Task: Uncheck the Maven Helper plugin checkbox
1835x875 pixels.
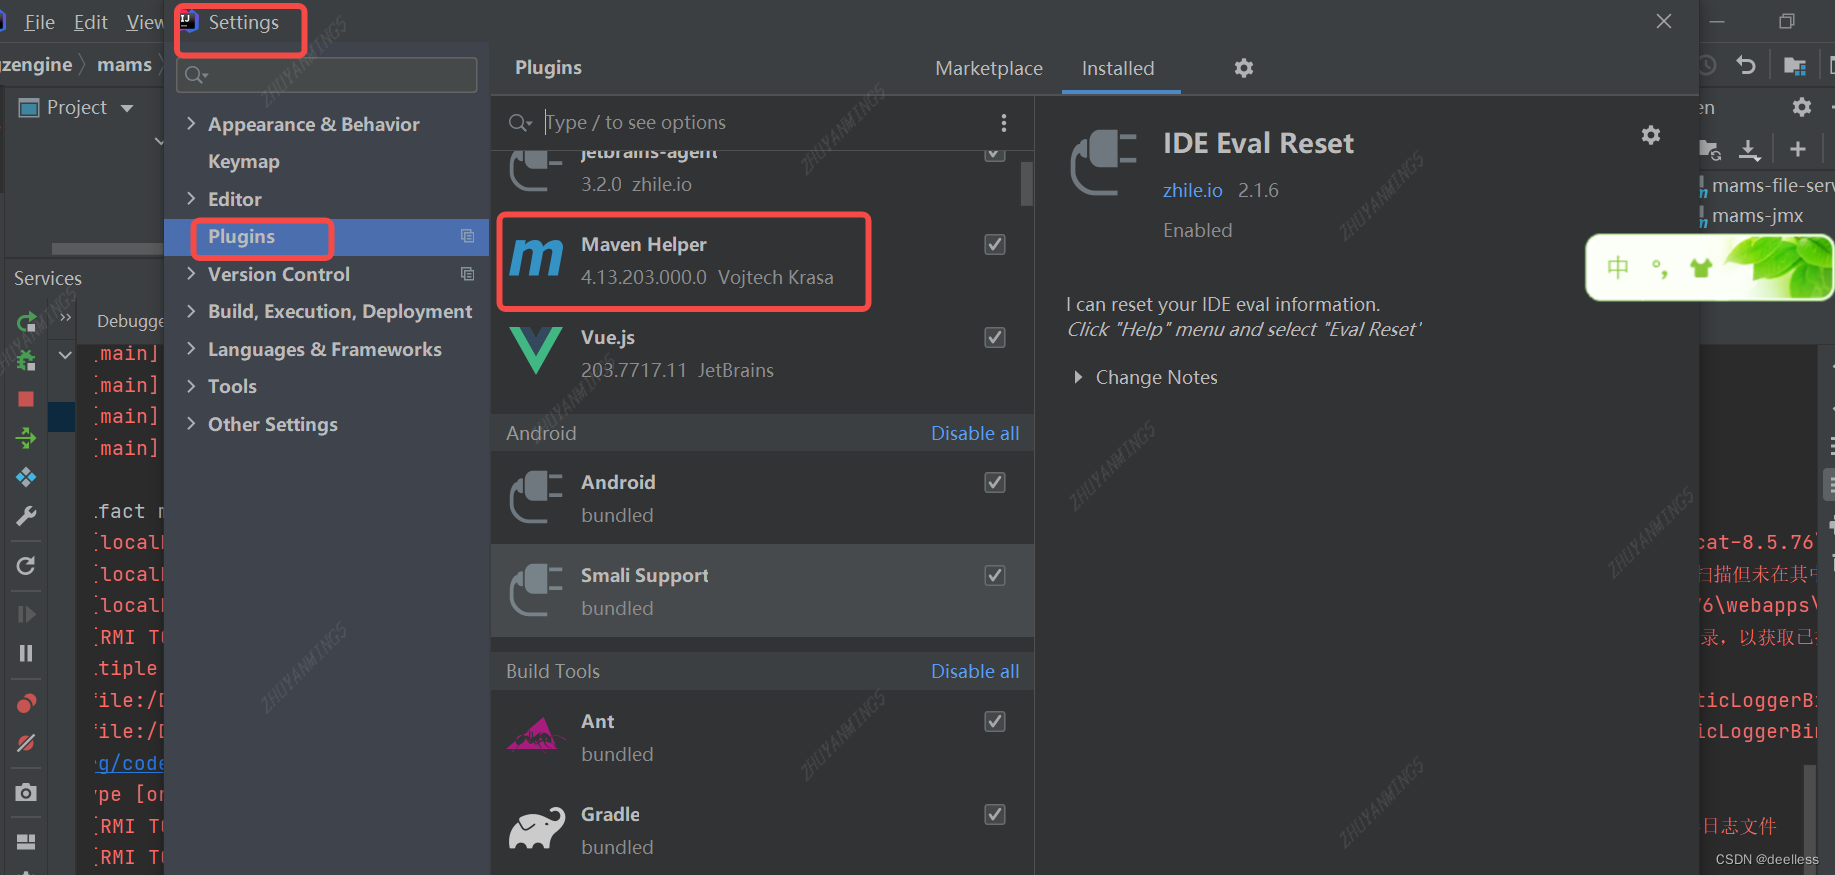Action: coord(995,245)
